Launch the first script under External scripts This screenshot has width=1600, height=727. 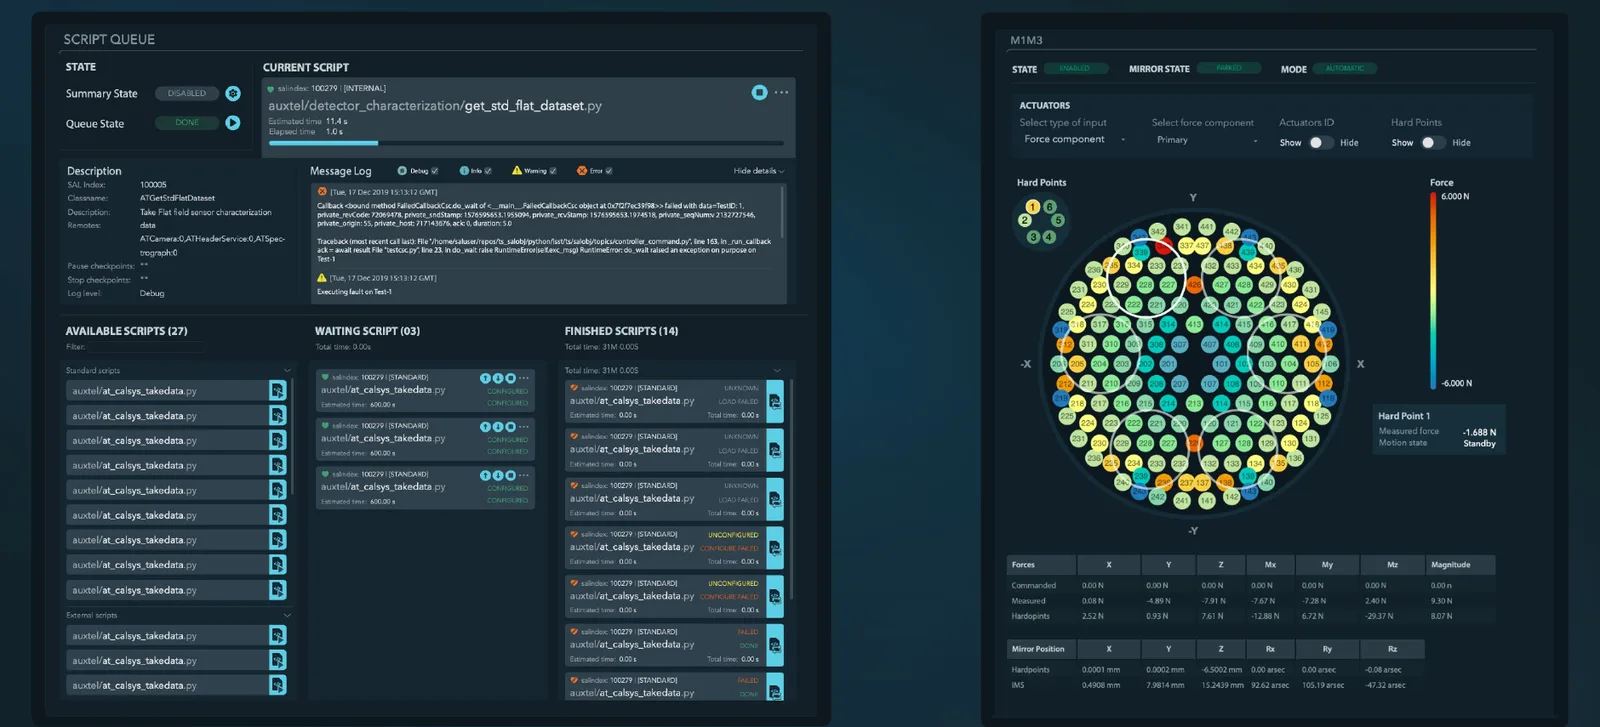click(278, 635)
